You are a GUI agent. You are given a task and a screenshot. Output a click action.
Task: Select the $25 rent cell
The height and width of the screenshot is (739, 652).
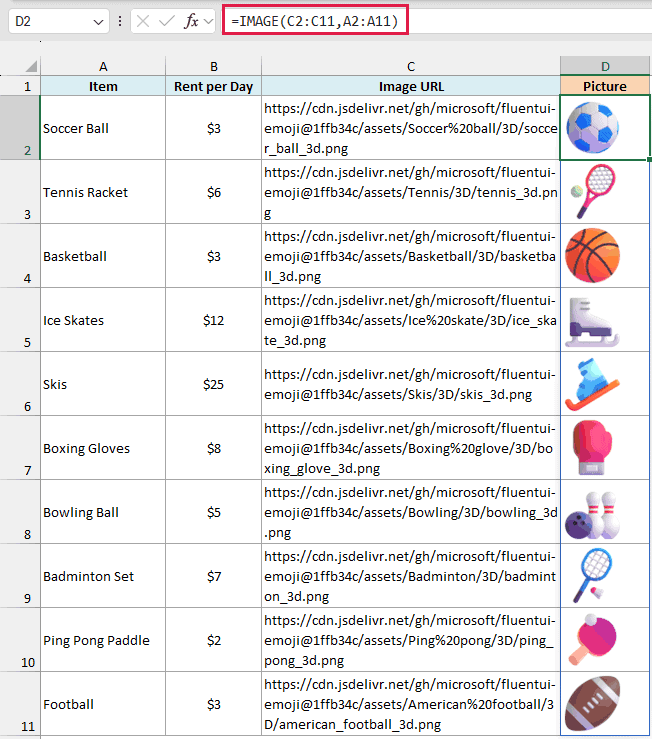tap(214, 384)
